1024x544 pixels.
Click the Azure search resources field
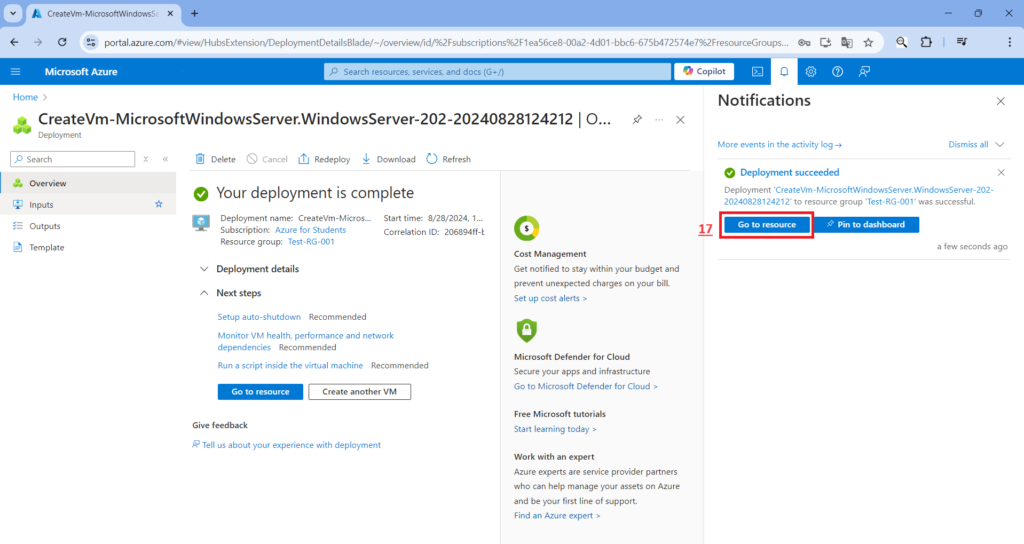point(497,72)
